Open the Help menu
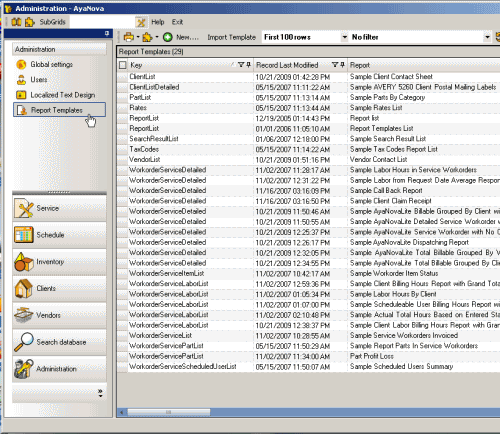 coord(158,22)
